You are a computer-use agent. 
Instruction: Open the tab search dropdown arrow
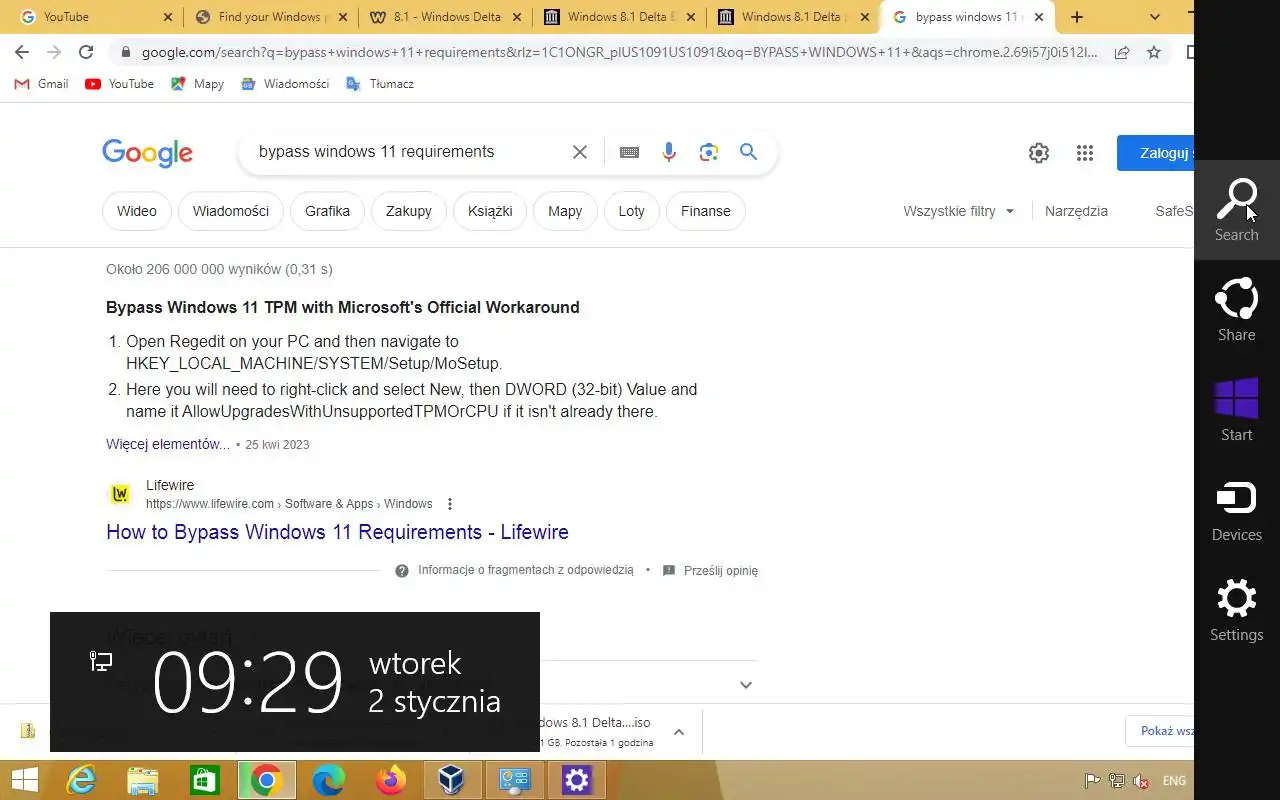(1155, 17)
